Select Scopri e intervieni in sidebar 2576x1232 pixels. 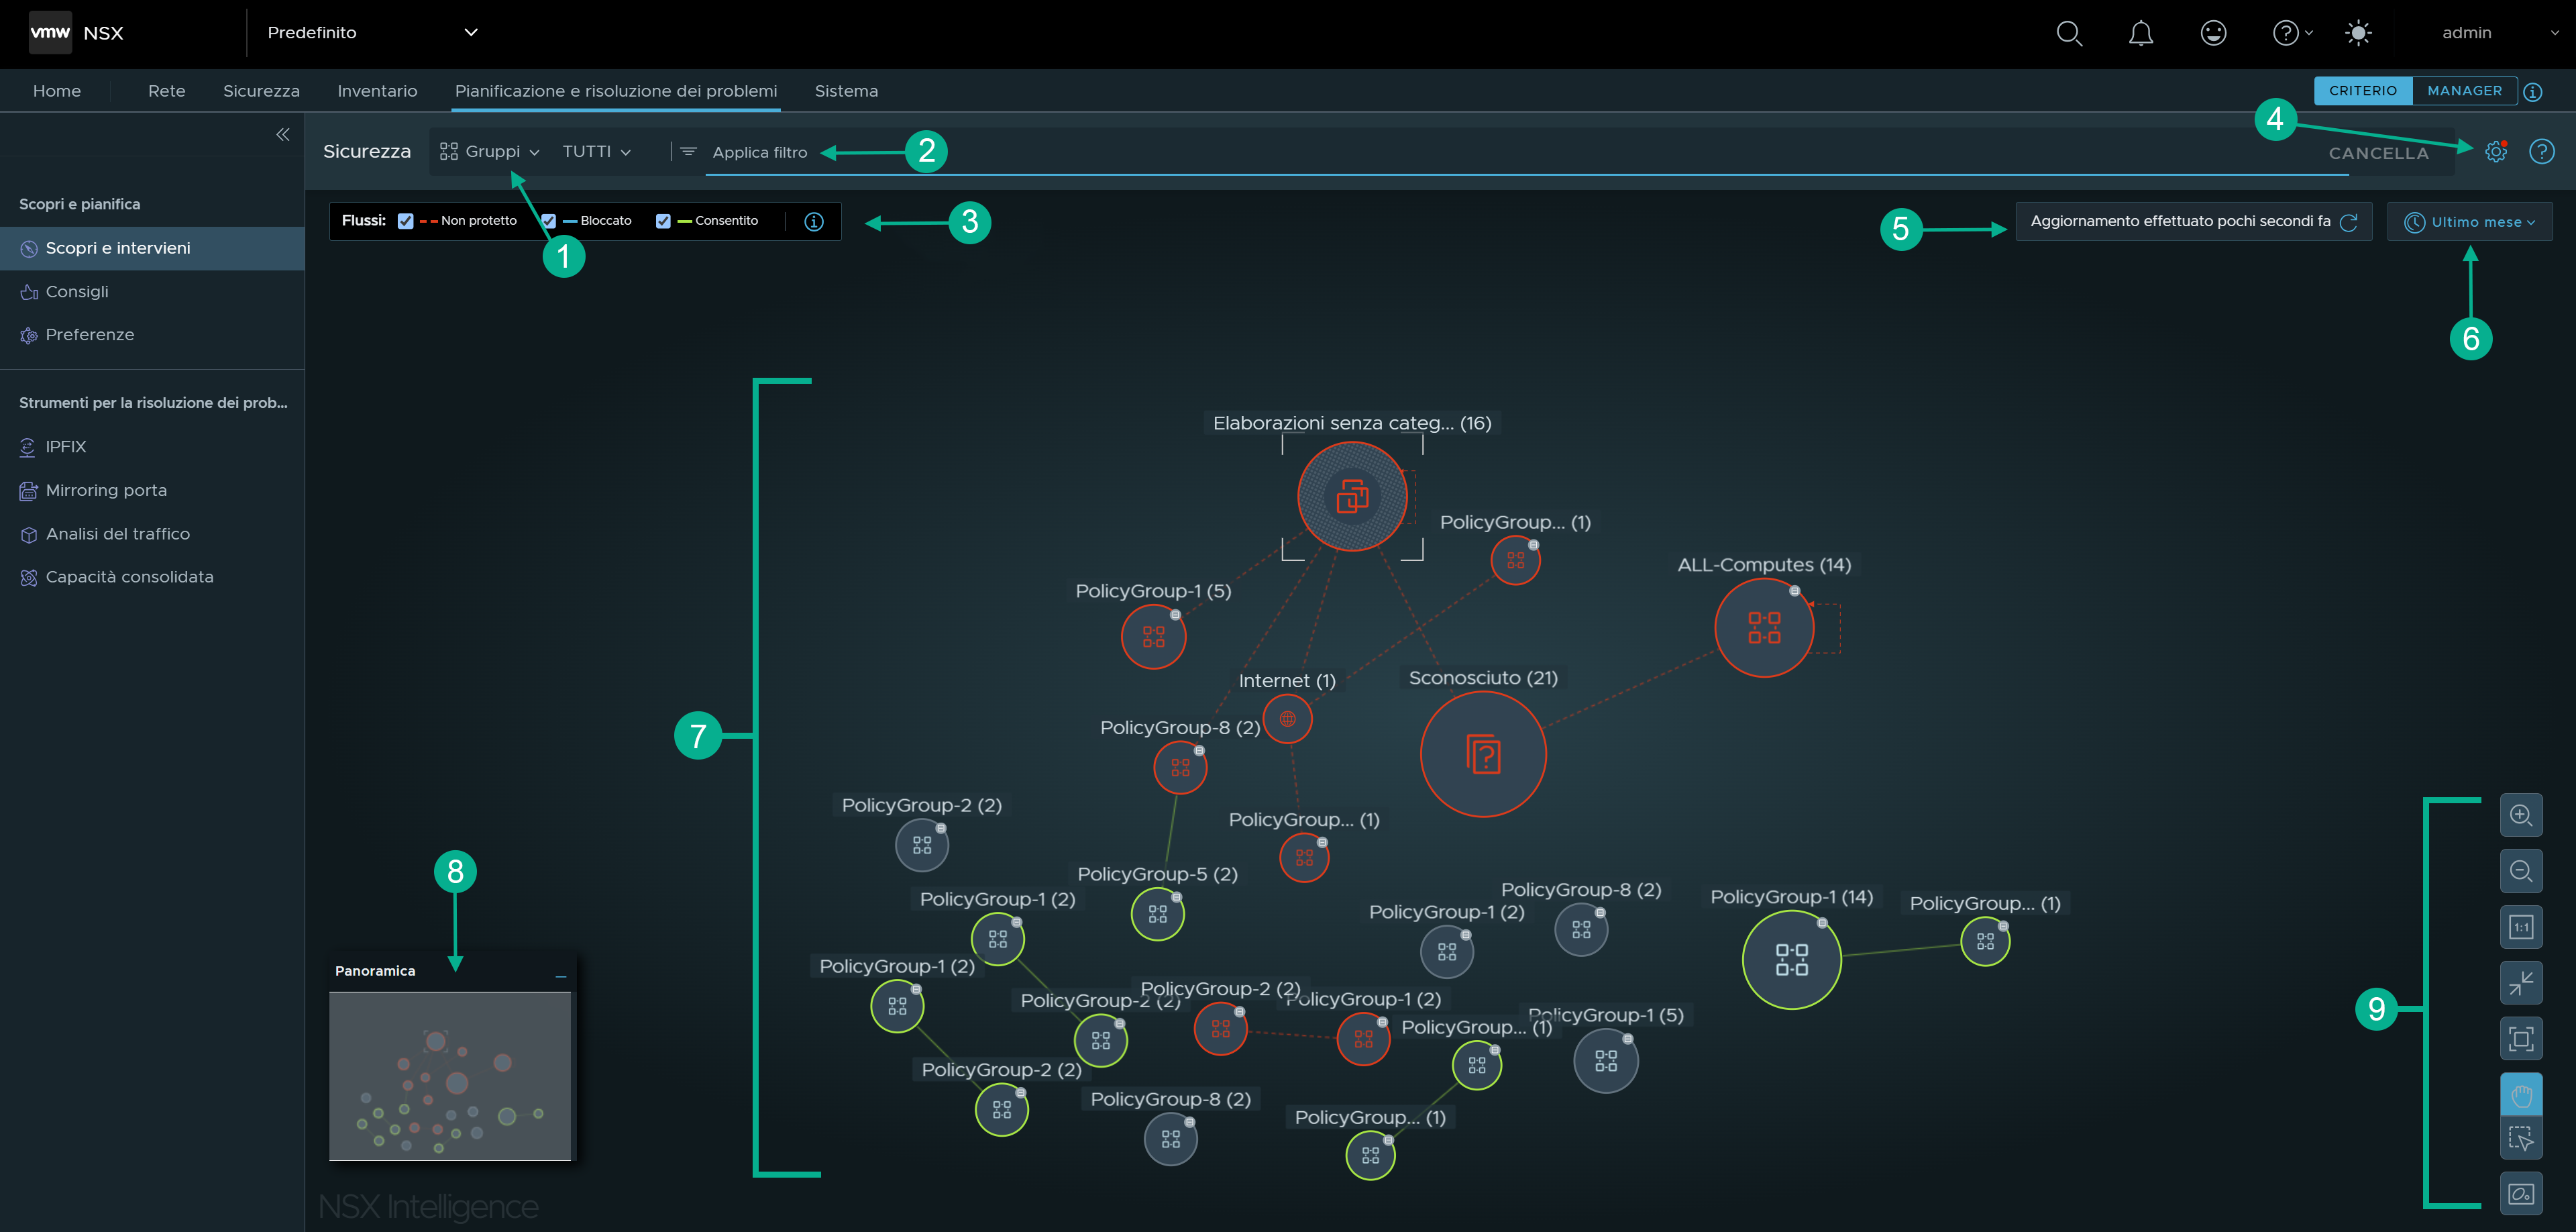(x=152, y=248)
